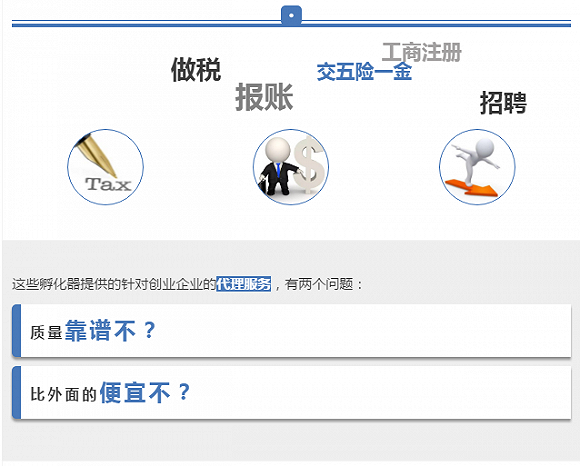Screen dimensions: 580x466
Task: Click the blue 交五险一金 text
Action: click(364, 72)
